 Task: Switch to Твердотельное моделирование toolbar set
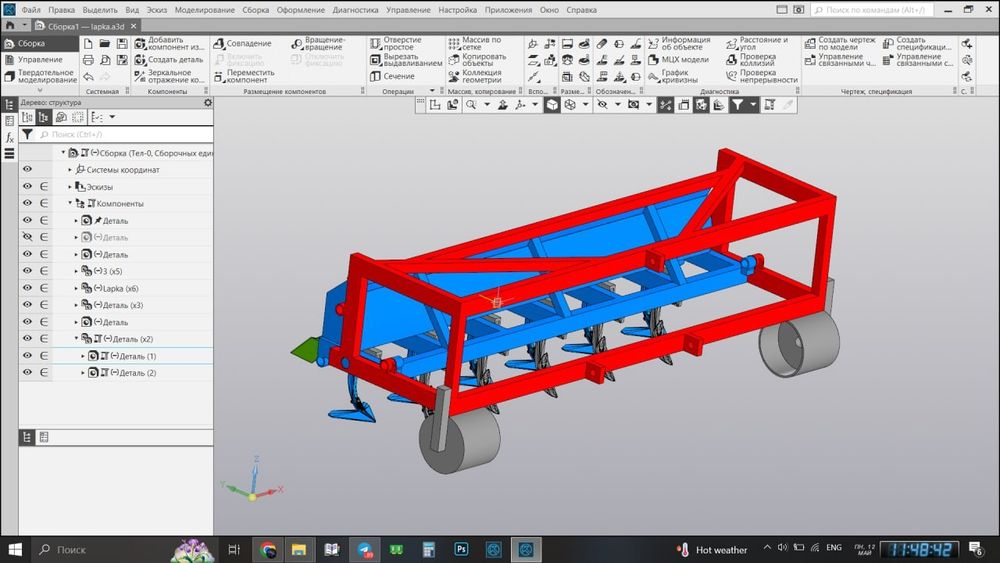tap(40, 77)
